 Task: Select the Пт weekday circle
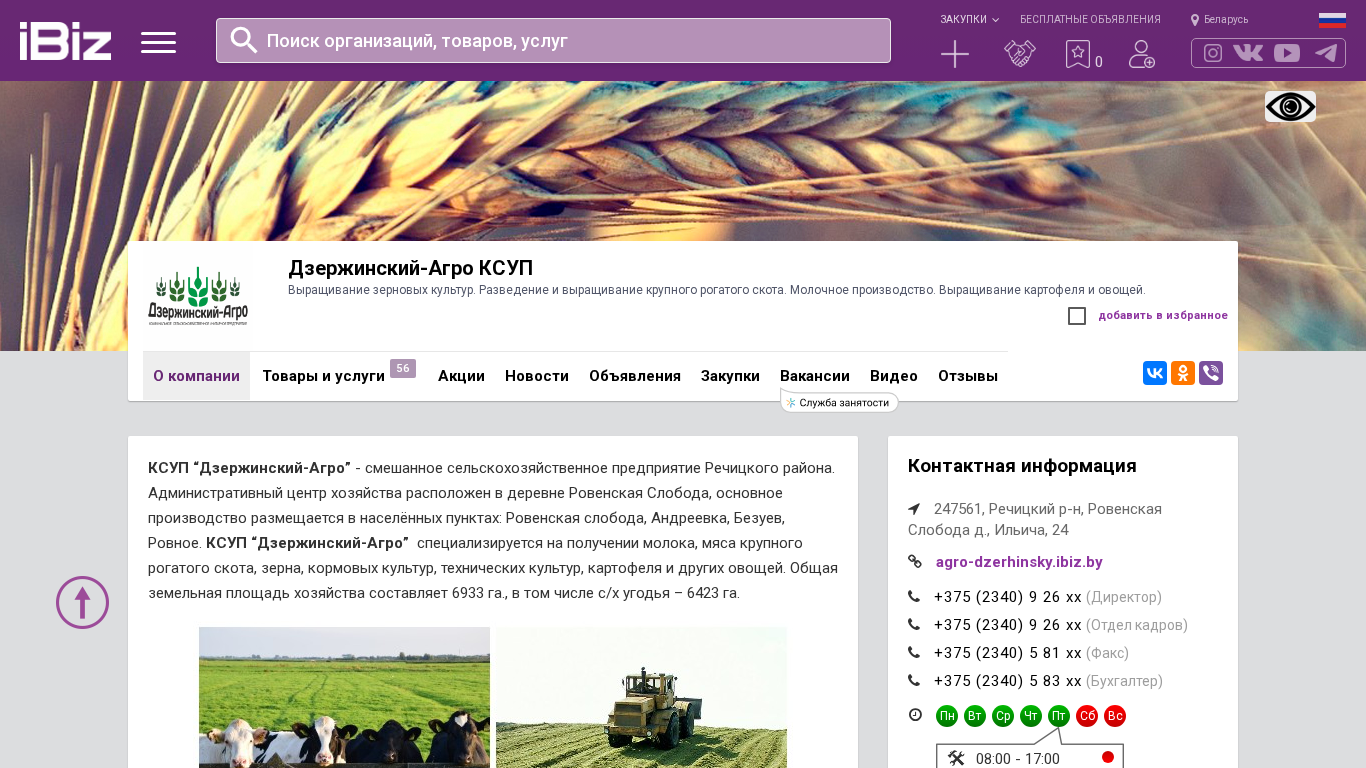1059,716
